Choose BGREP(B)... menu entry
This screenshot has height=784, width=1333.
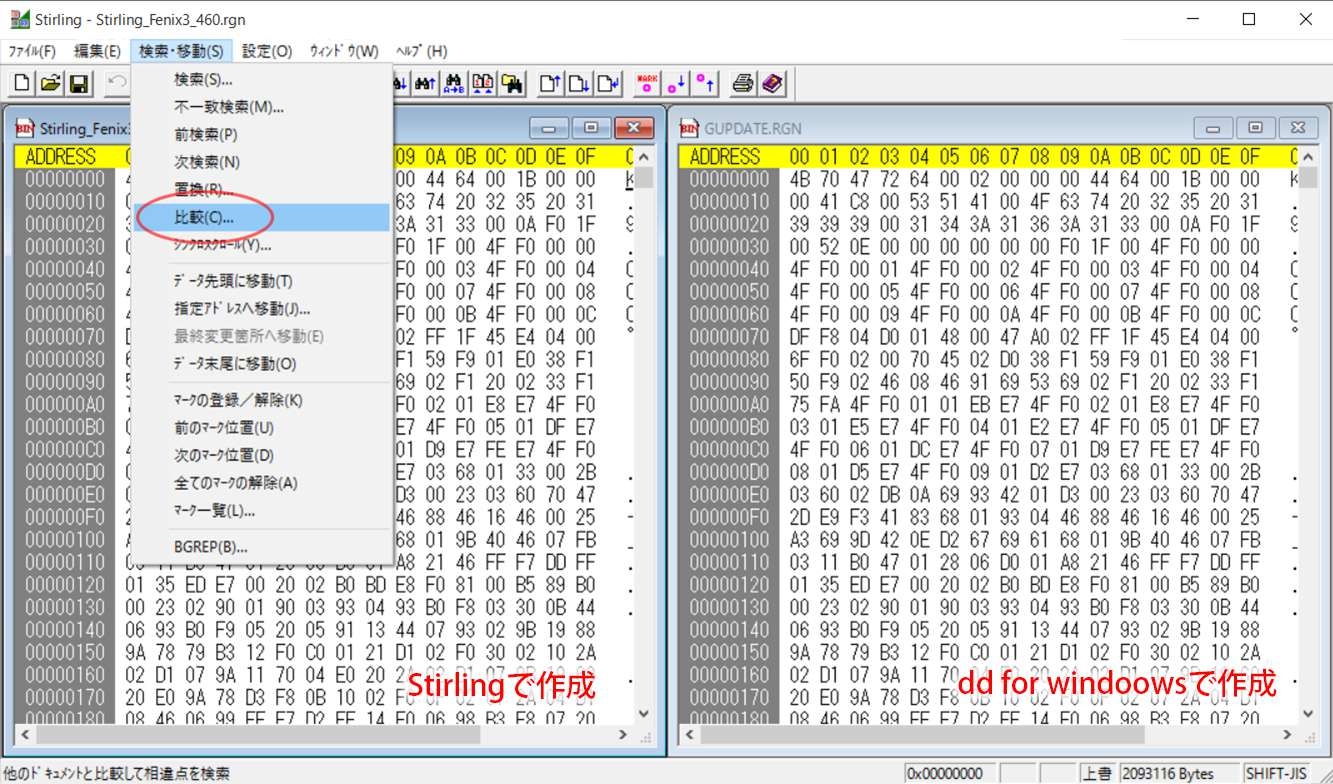click(262, 547)
